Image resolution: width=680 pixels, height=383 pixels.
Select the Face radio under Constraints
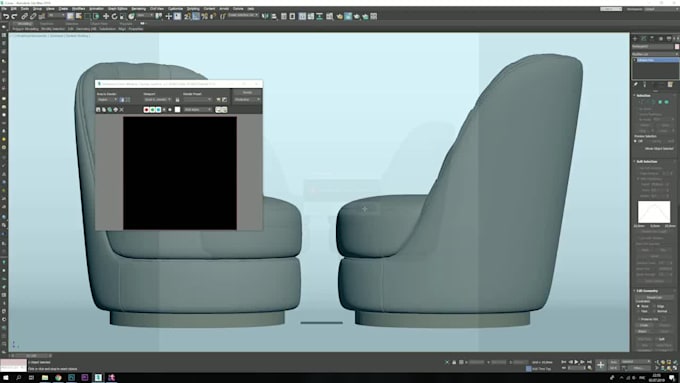[638, 311]
